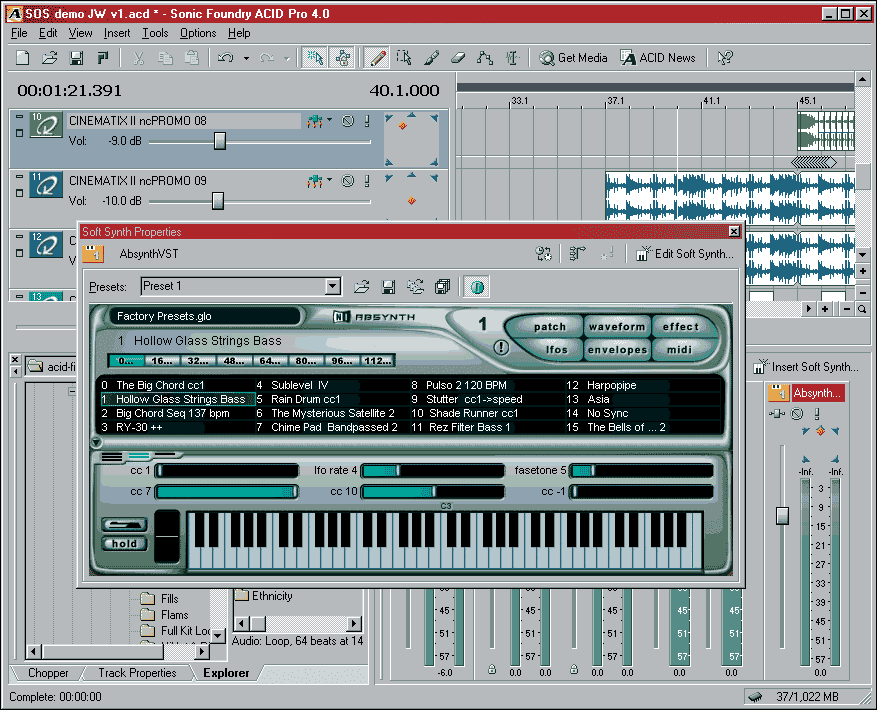This screenshot has width=877, height=710.
Task: Toggle the Absynth hold button
Action: (x=124, y=543)
